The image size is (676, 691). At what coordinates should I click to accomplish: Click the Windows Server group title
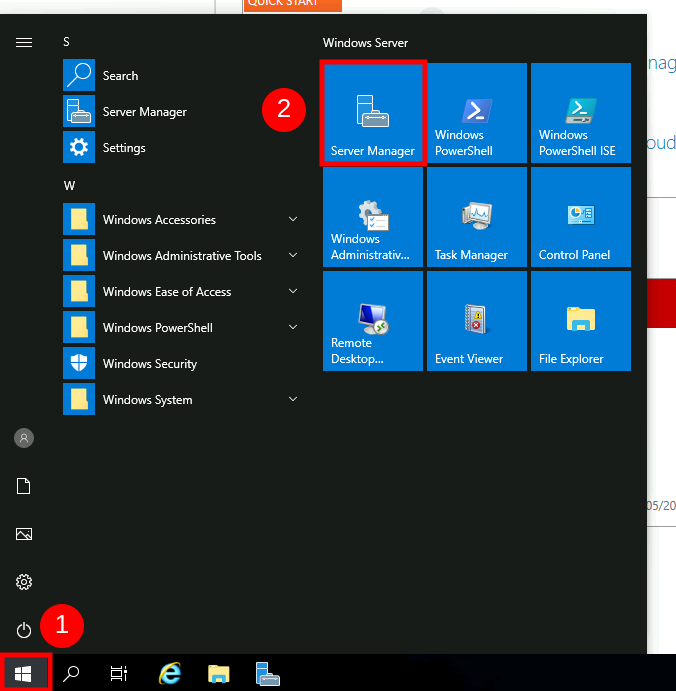pos(365,43)
